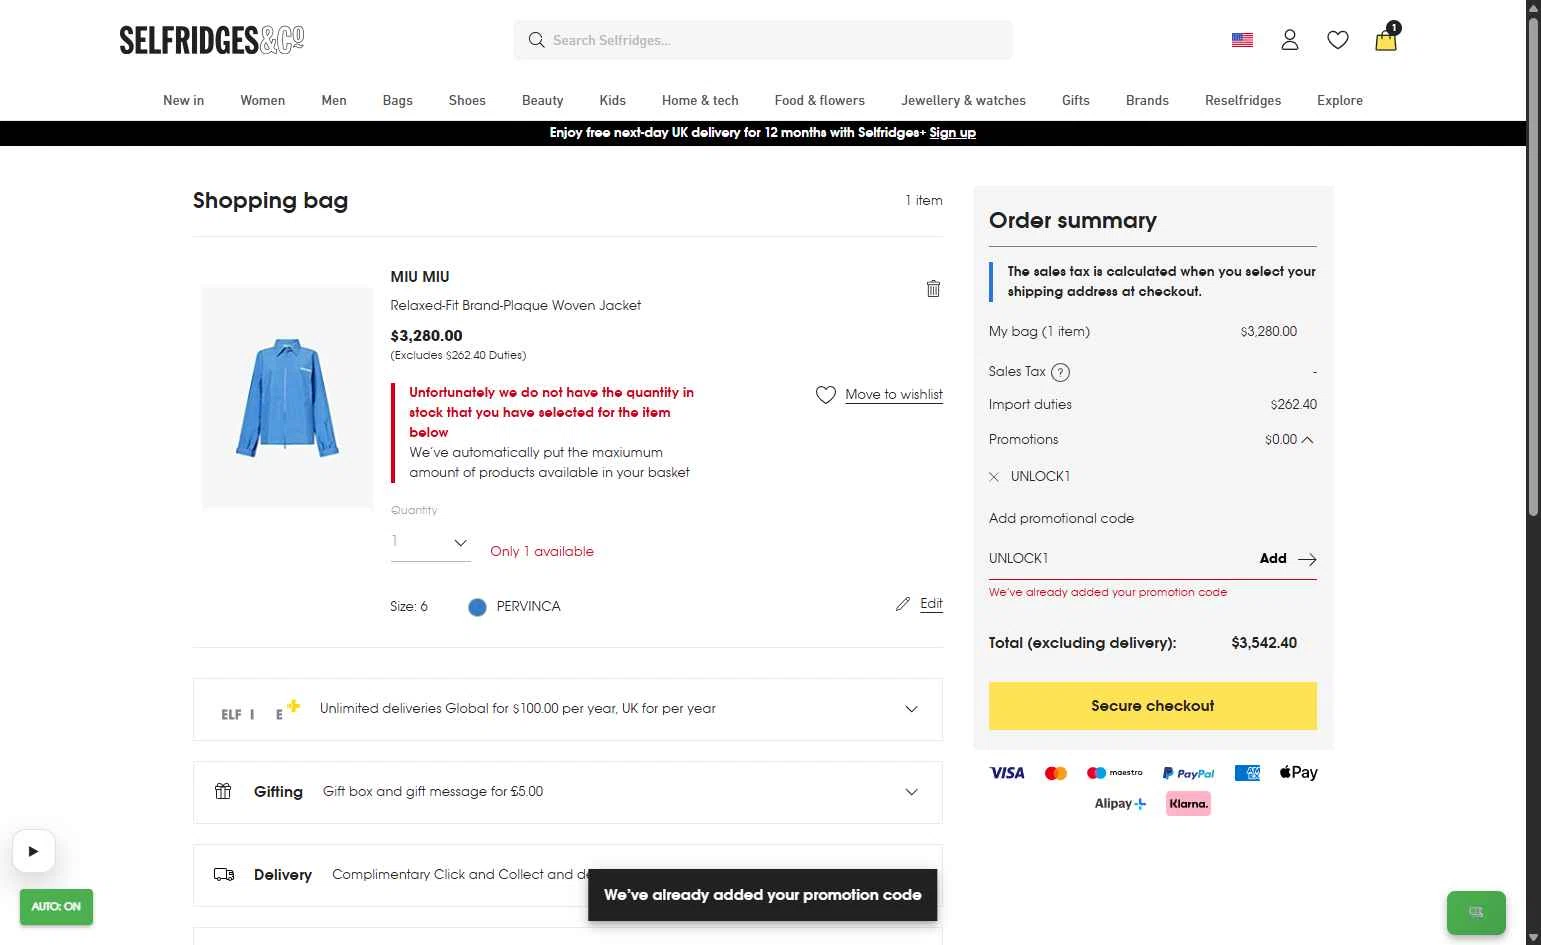
Task: Open the Brands menu
Action: coord(1147,100)
